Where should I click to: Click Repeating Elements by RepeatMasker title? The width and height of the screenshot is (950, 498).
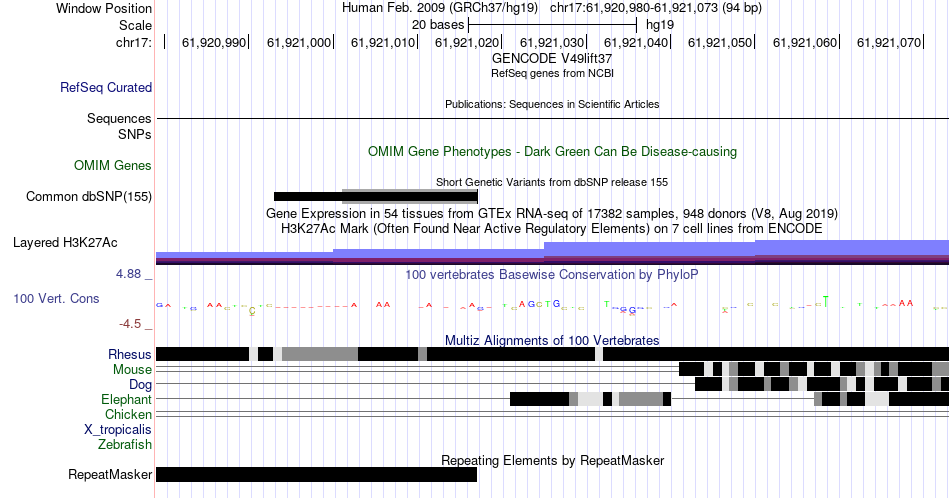[552, 460]
